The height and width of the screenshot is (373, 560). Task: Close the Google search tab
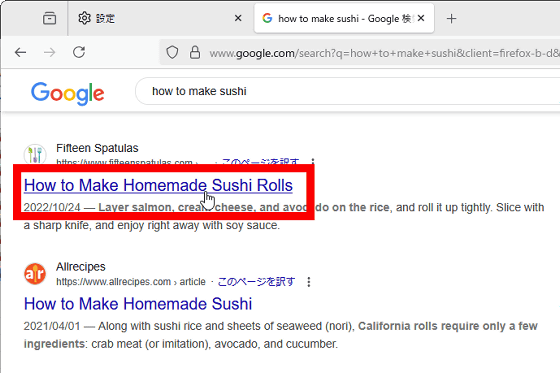coord(421,18)
